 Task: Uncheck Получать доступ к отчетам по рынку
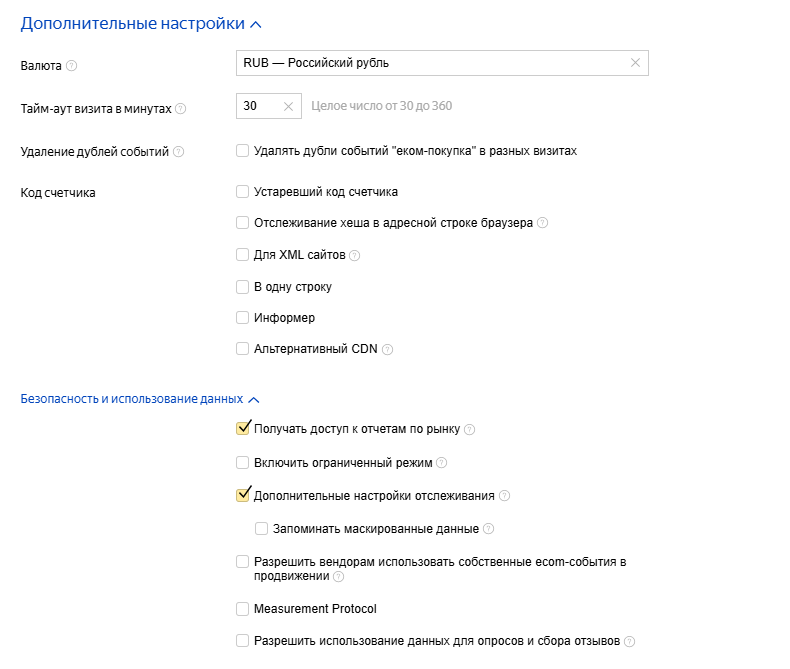(x=242, y=429)
